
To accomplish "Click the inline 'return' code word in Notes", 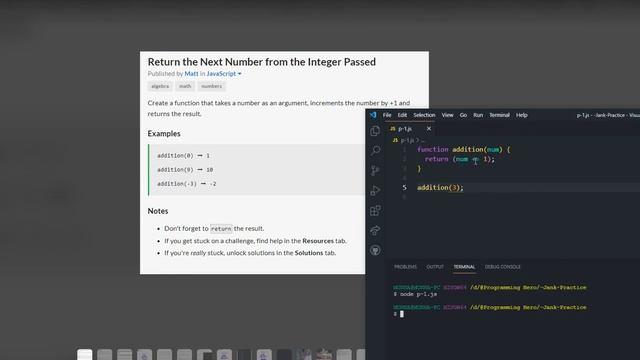I will pyautogui.click(x=221, y=229).
